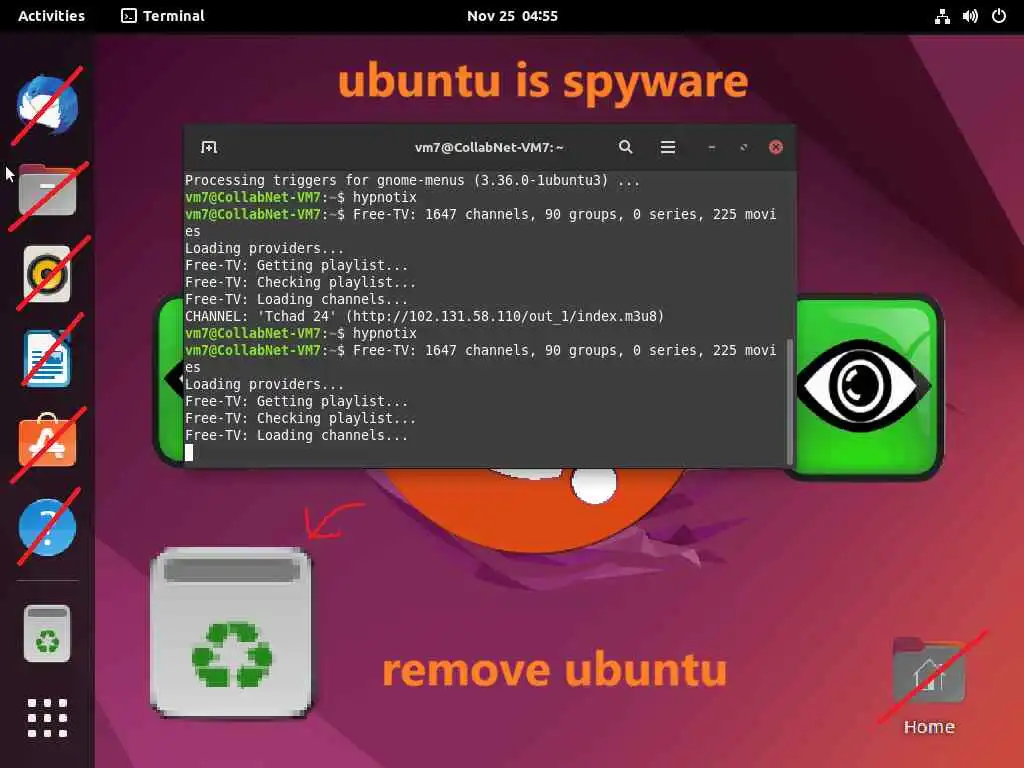
Task: Click the volume speaker icon
Action: coord(970,16)
